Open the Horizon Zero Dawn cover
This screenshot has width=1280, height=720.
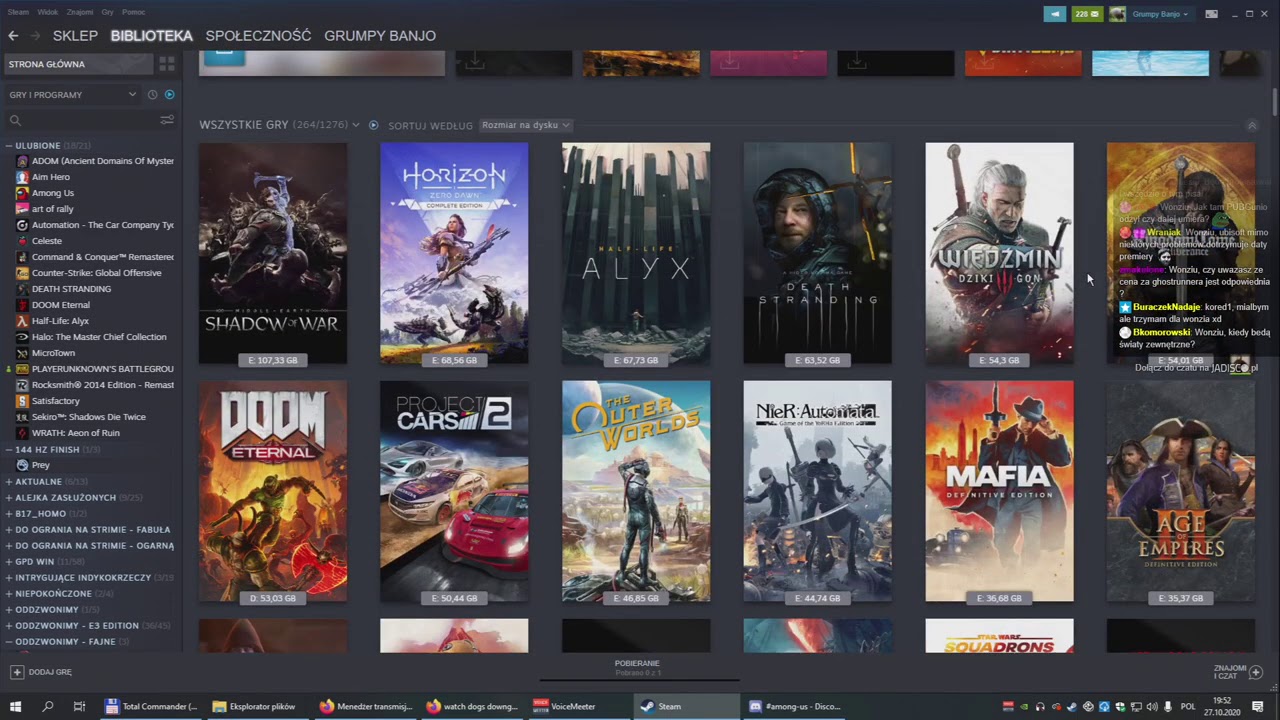pyautogui.click(x=454, y=254)
